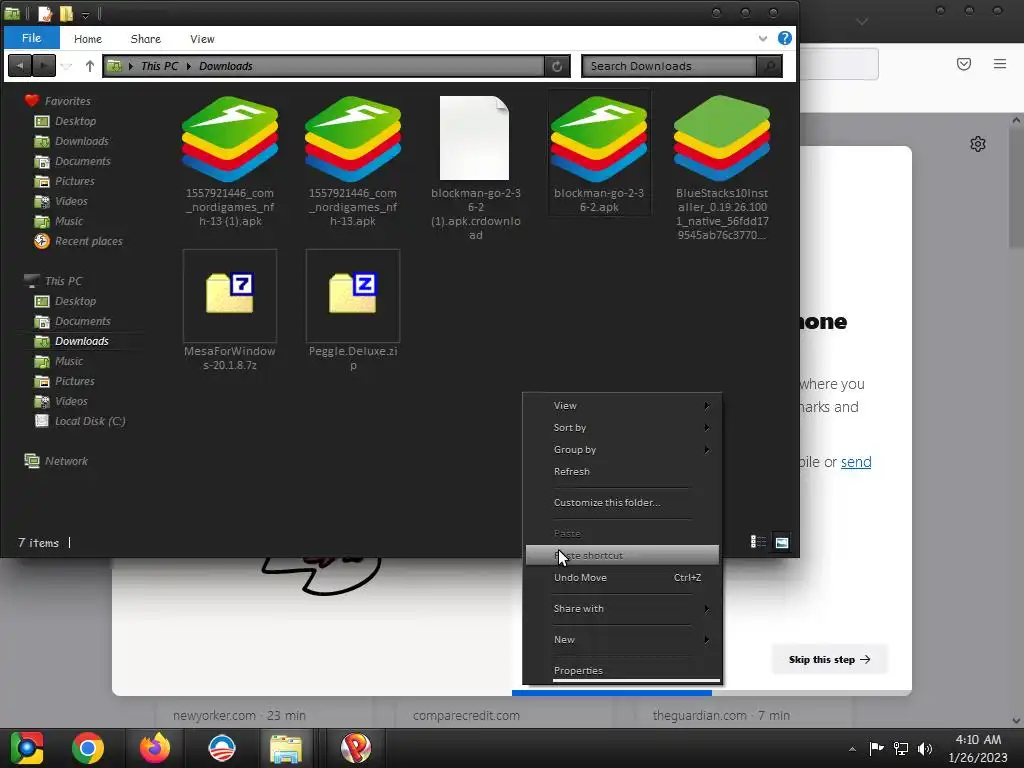
Task: Open Pictures under This PC
Action: 74,381
